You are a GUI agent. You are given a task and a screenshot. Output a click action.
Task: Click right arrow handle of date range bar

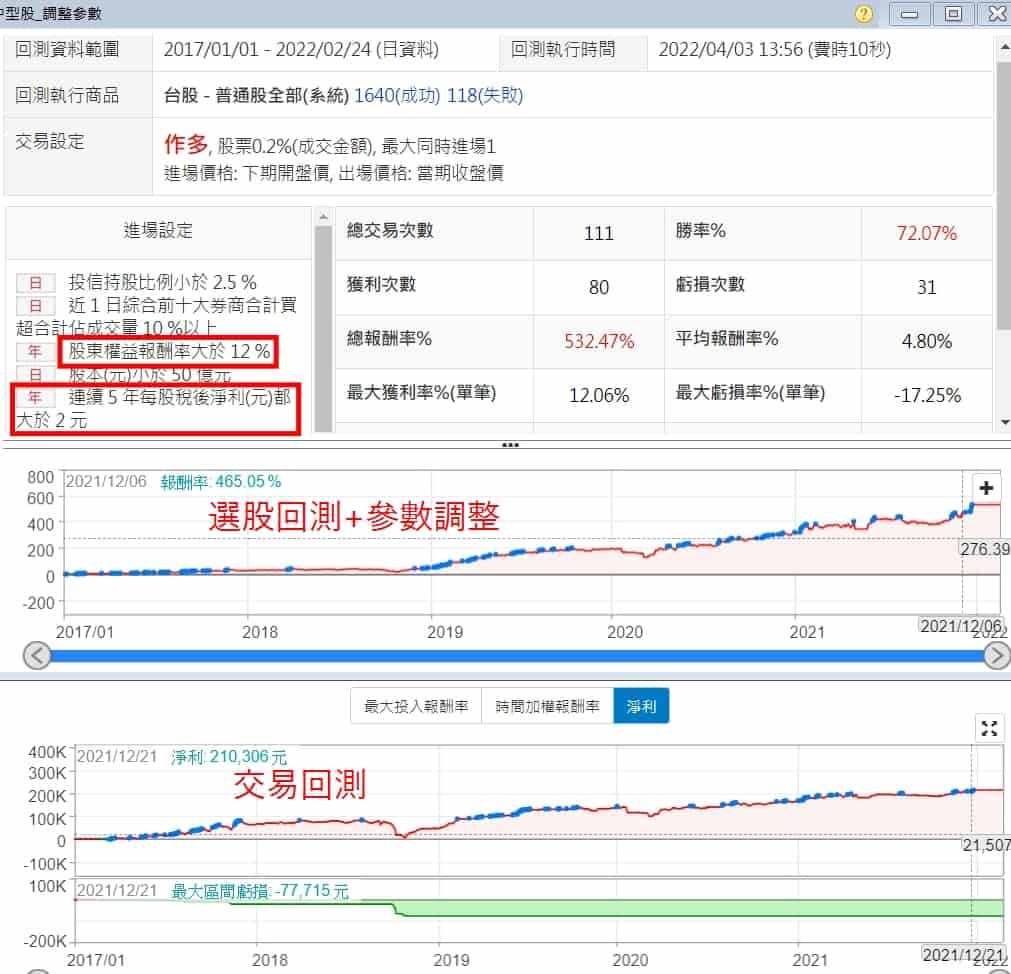[997, 655]
